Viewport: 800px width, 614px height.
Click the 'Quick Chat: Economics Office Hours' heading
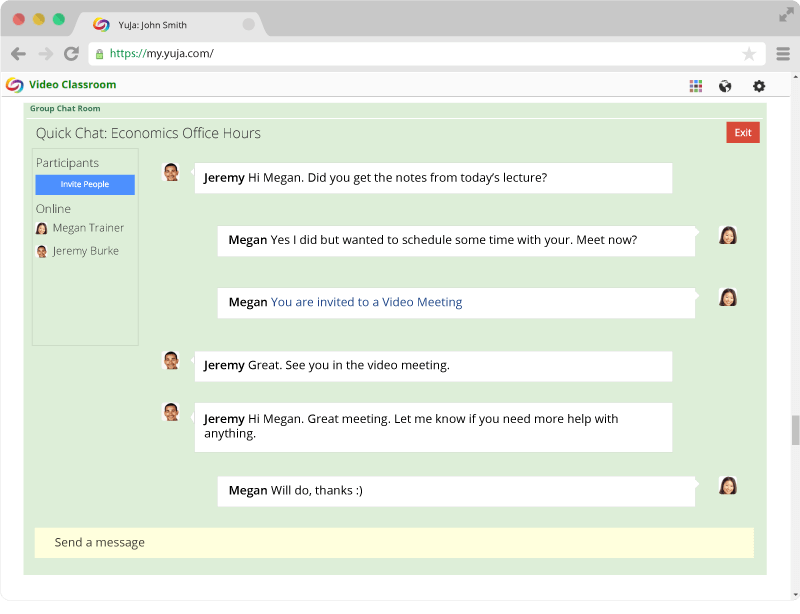[x=148, y=133]
